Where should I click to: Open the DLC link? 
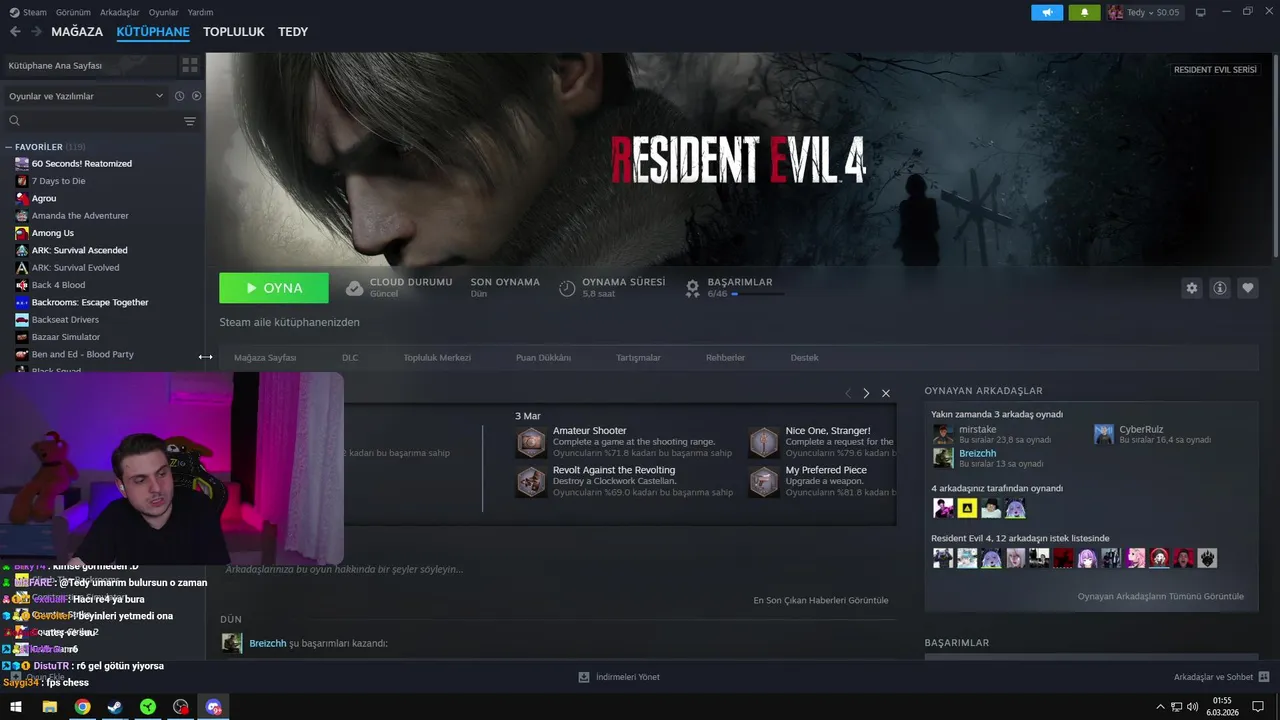point(350,358)
